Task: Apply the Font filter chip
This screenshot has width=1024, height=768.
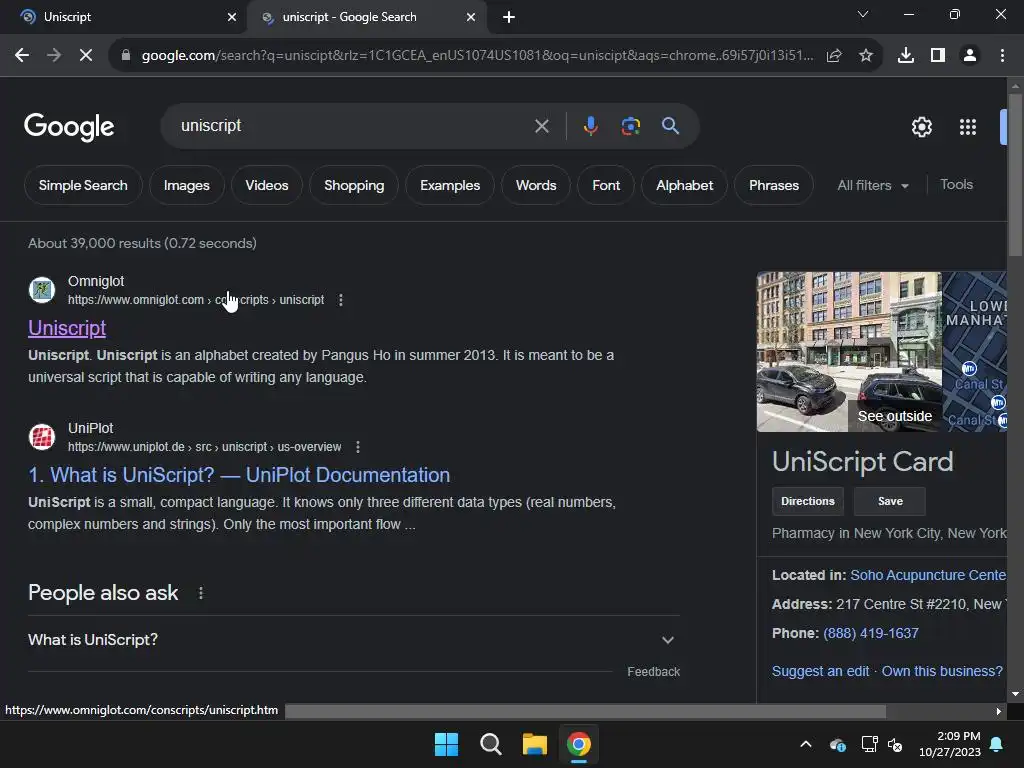Action: click(606, 185)
